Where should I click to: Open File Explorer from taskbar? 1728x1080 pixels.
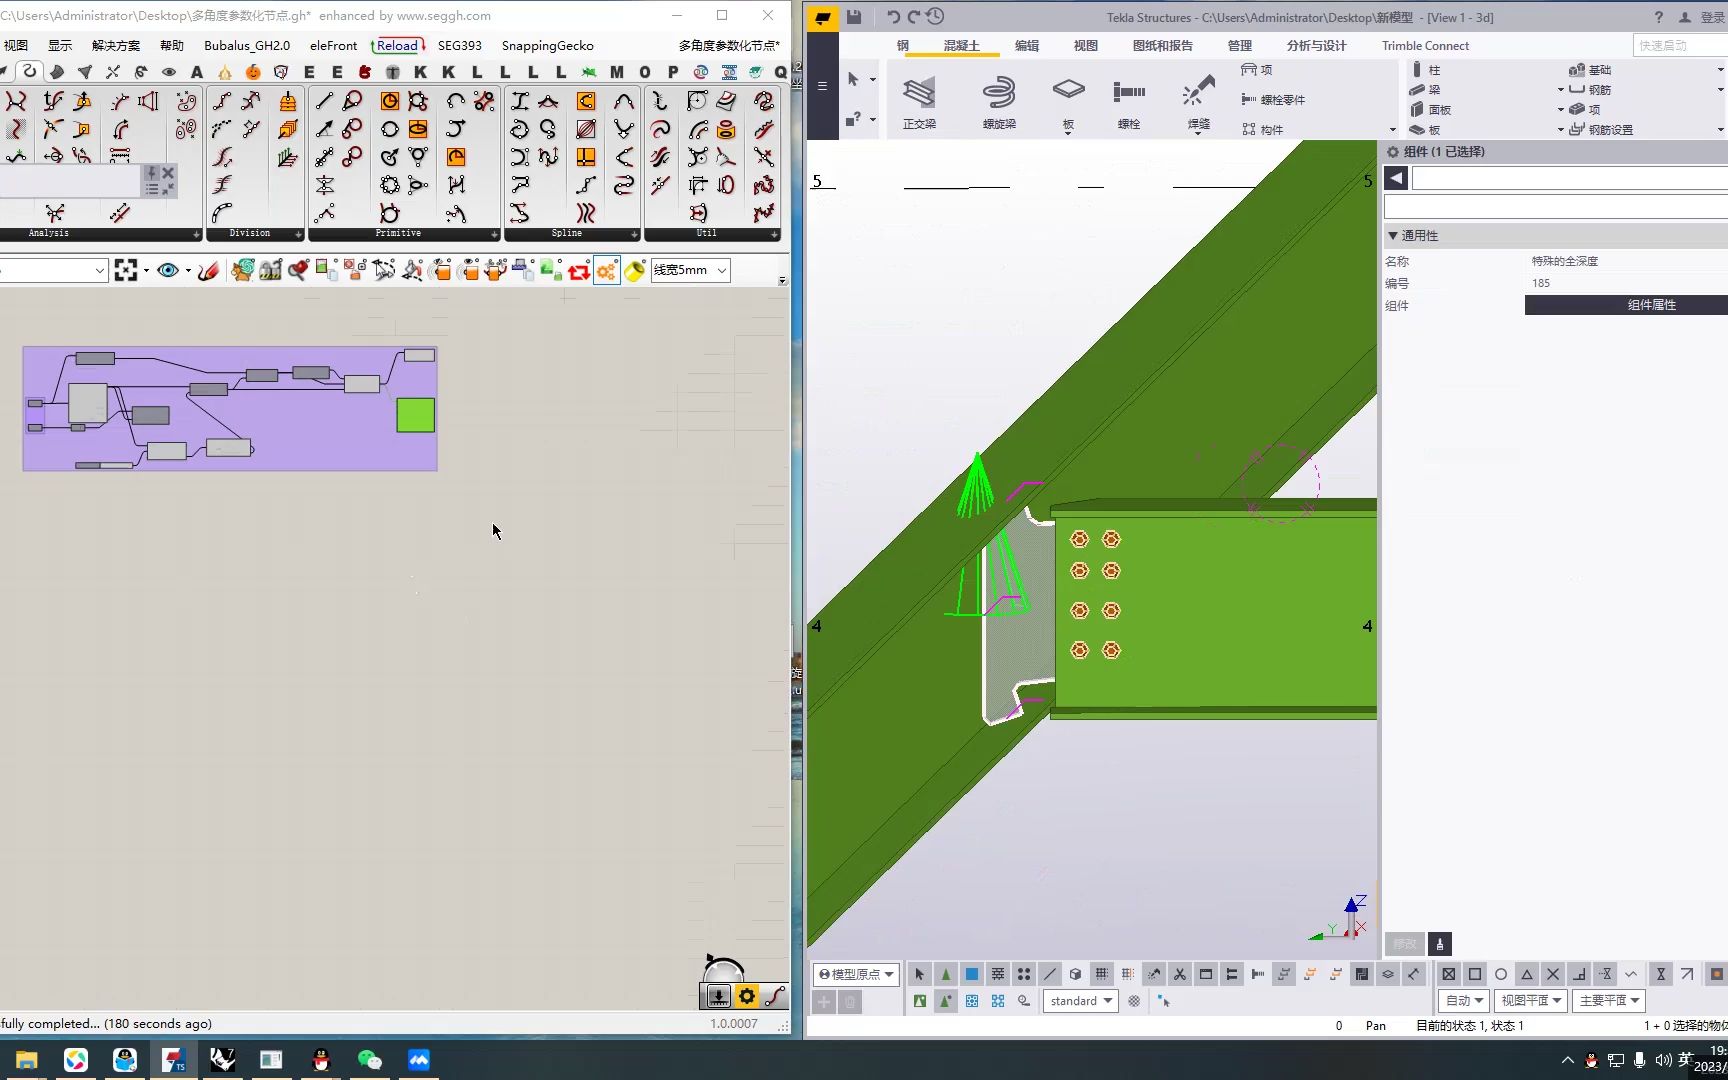pyautogui.click(x=26, y=1060)
